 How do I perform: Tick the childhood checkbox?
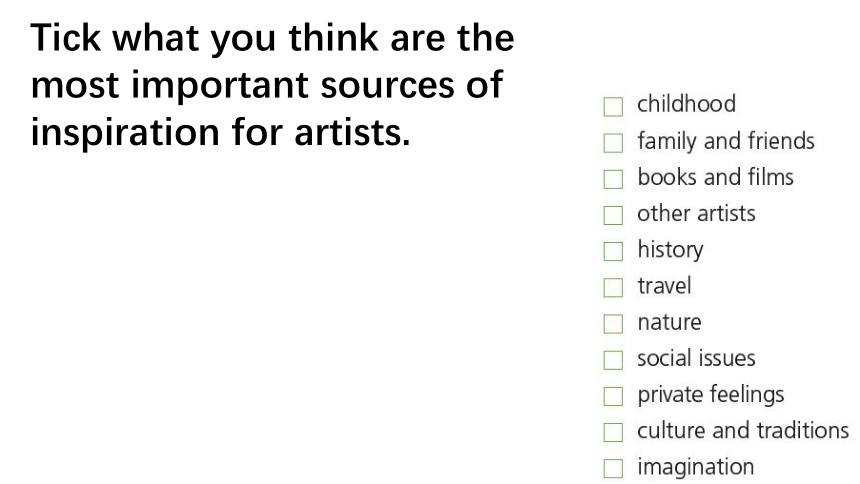[x=613, y=106]
